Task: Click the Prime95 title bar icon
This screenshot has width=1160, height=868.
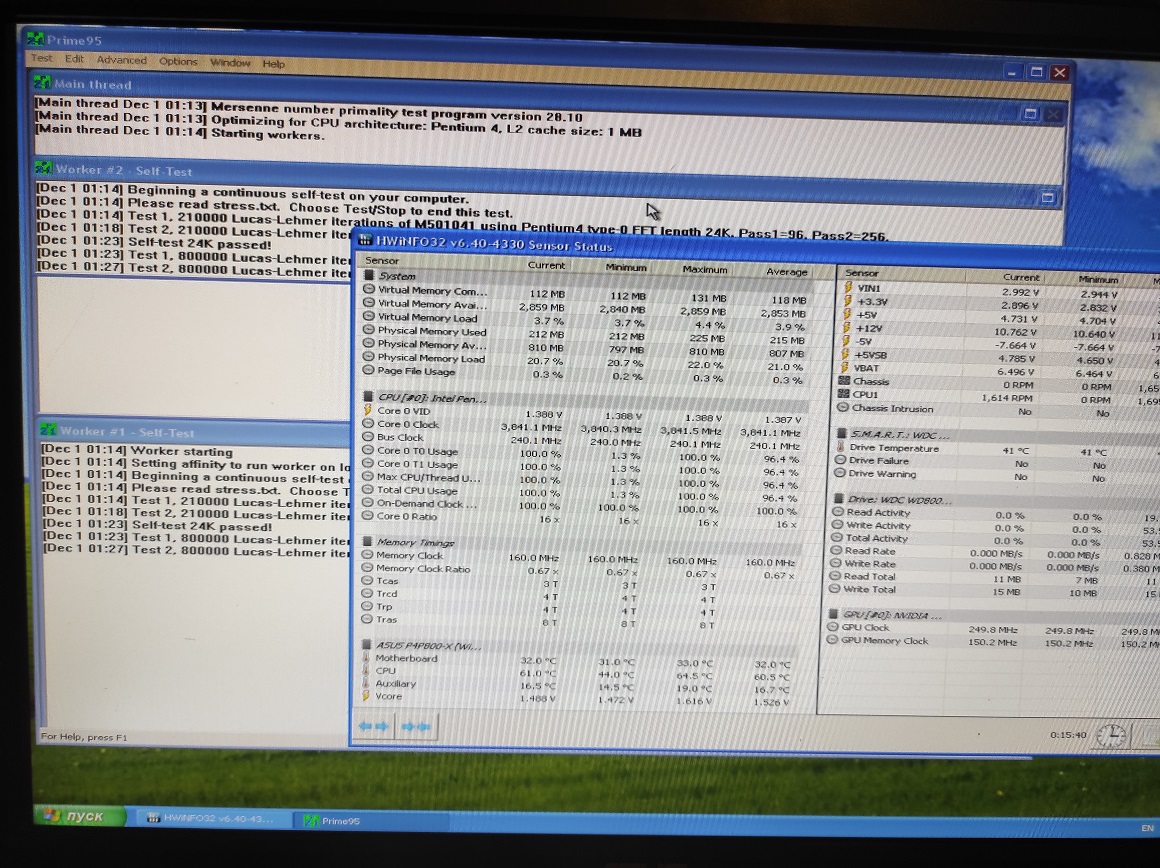Action: (36, 38)
